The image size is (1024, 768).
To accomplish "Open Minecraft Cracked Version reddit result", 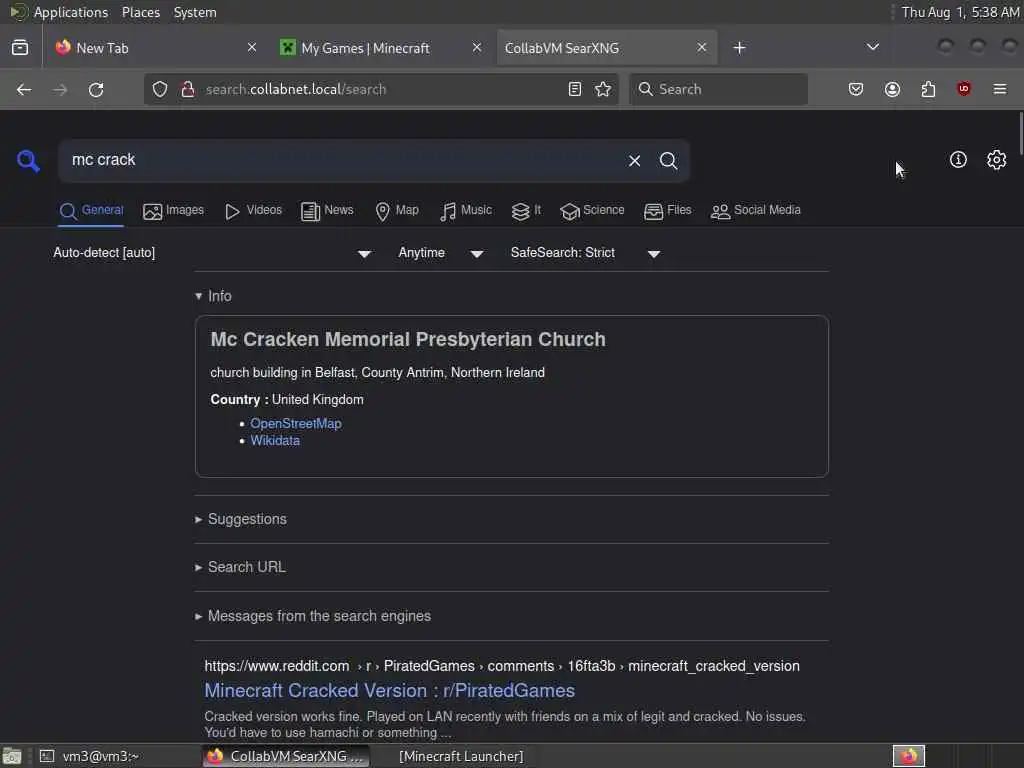I will tap(389, 691).
